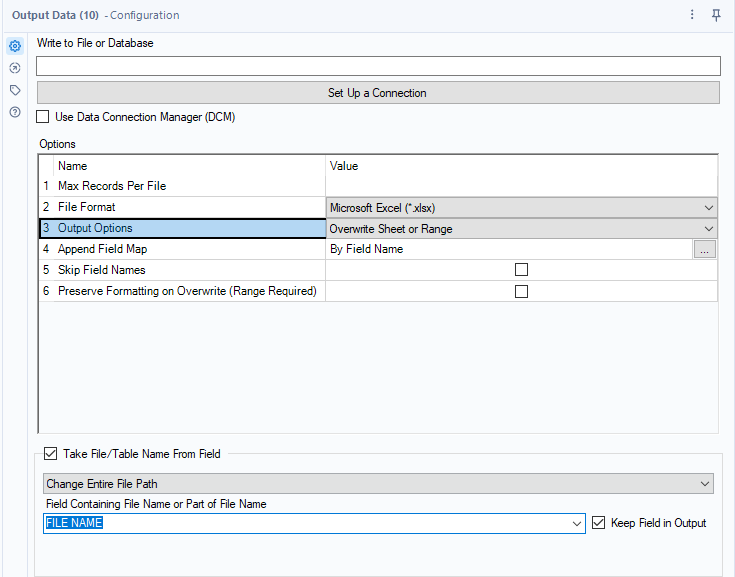Enable Use Data Connection Manager (DCM)
The width and height of the screenshot is (735, 577).
tap(43, 117)
